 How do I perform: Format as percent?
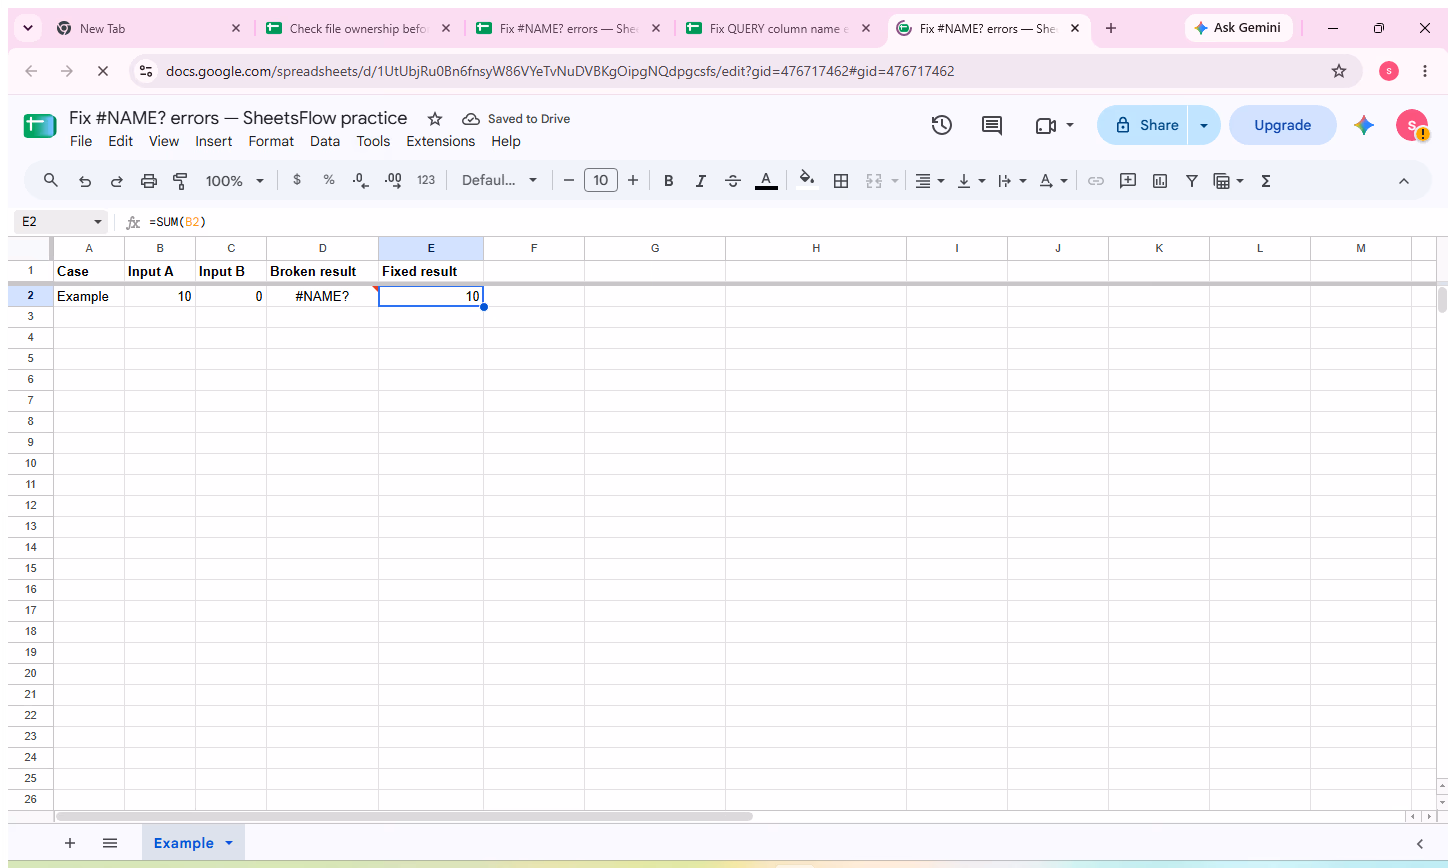click(x=329, y=180)
